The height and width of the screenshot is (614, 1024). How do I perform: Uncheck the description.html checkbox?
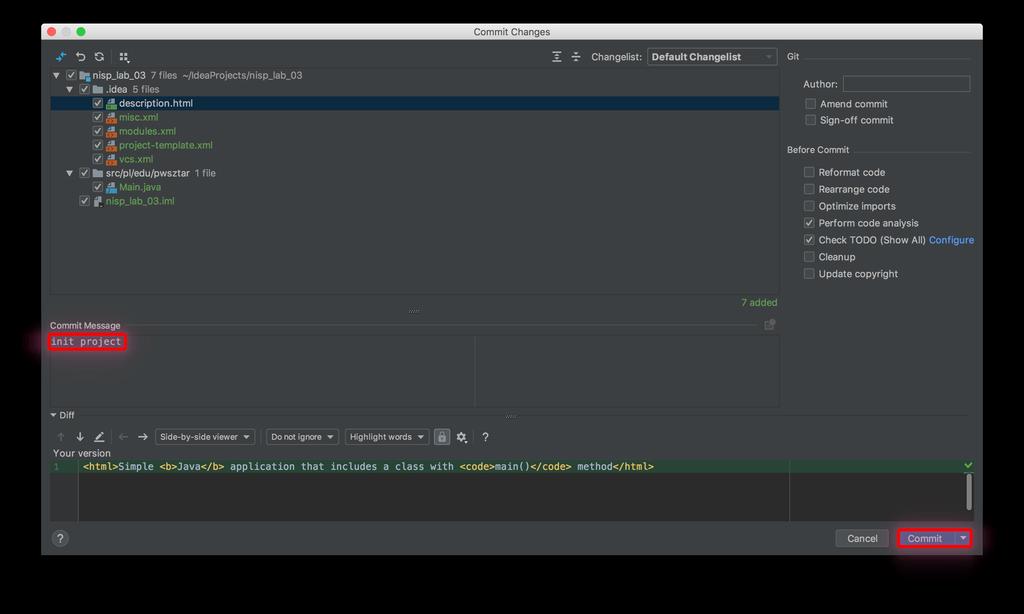pyautogui.click(x=97, y=103)
